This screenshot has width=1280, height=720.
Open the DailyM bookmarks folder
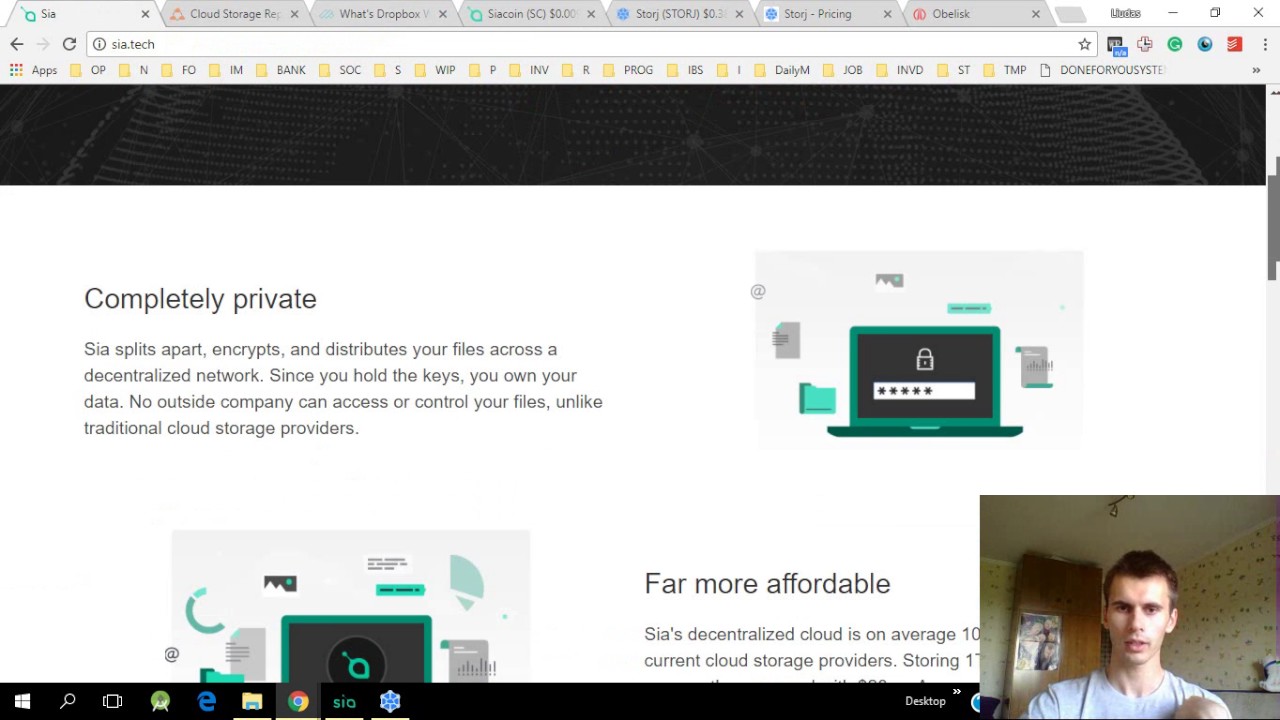[x=782, y=70]
